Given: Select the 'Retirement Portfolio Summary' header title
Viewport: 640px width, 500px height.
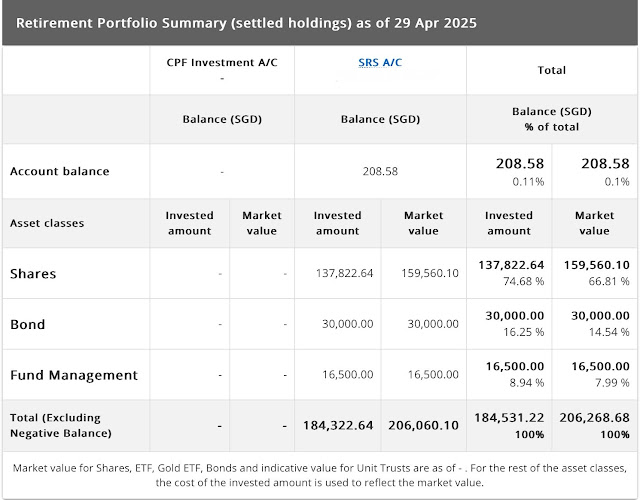Looking at the screenshot, I should [x=246, y=23].
